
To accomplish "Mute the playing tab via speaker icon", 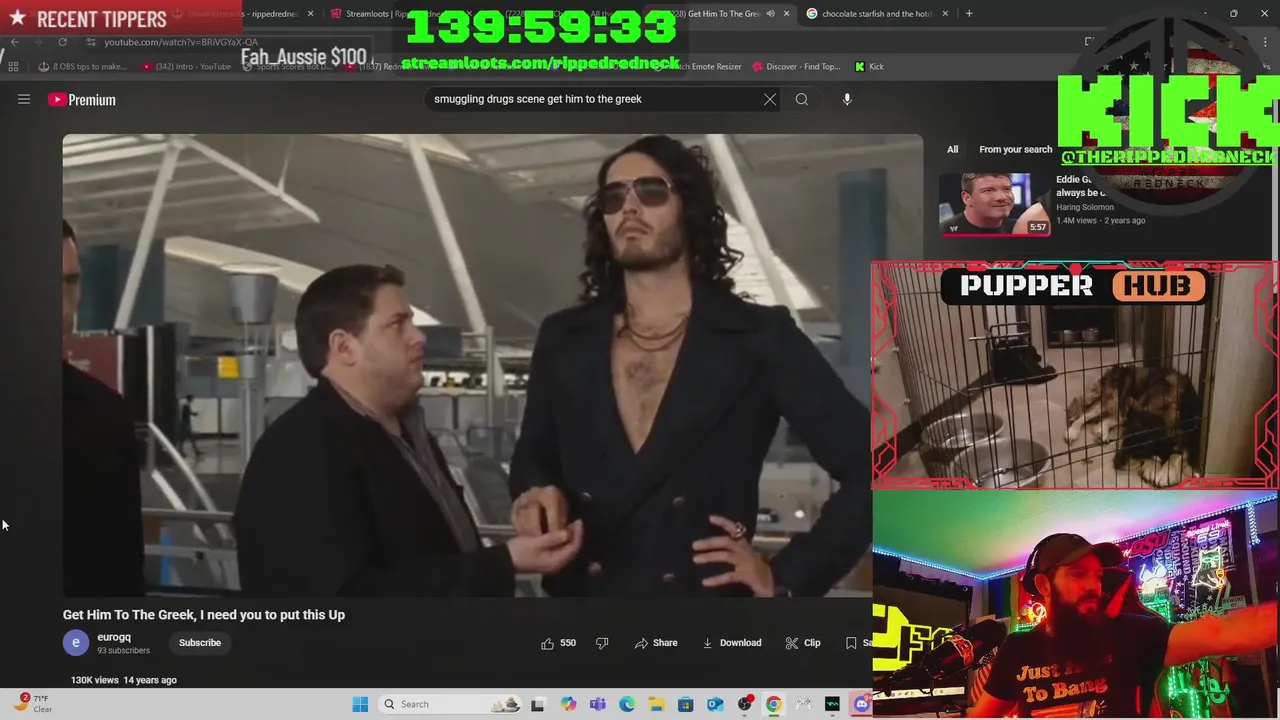I will (x=770, y=14).
